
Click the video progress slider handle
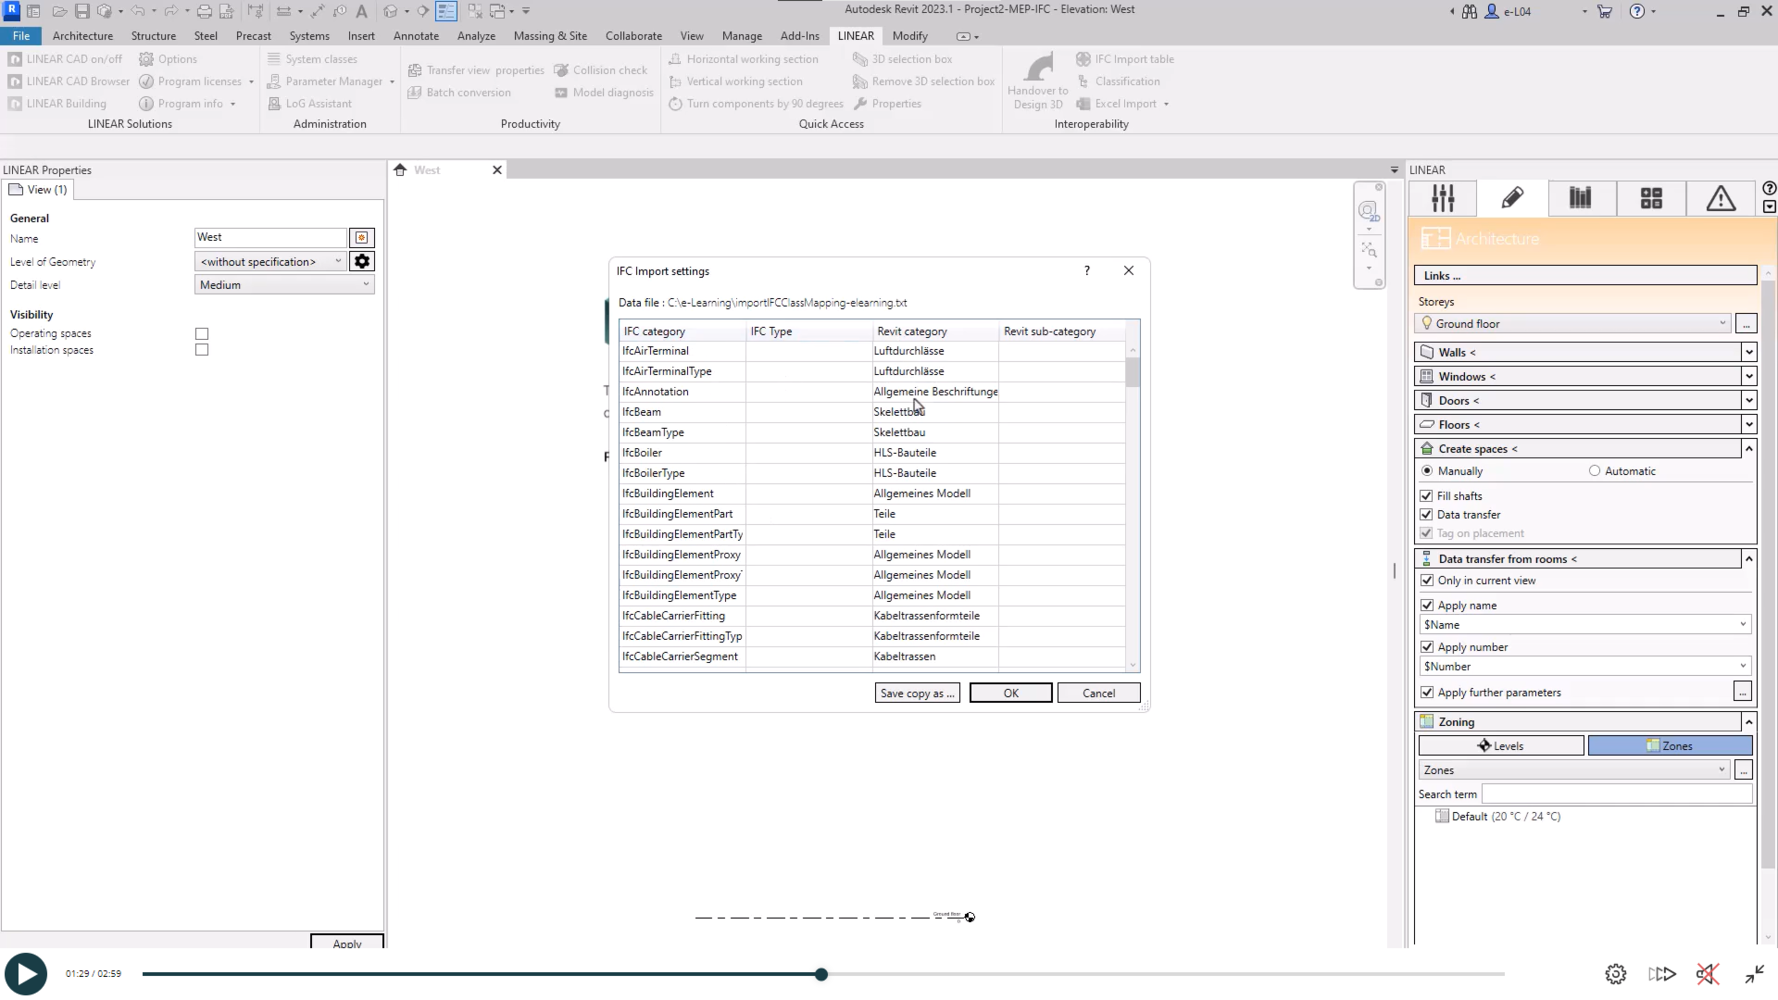click(x=821, y=974)
